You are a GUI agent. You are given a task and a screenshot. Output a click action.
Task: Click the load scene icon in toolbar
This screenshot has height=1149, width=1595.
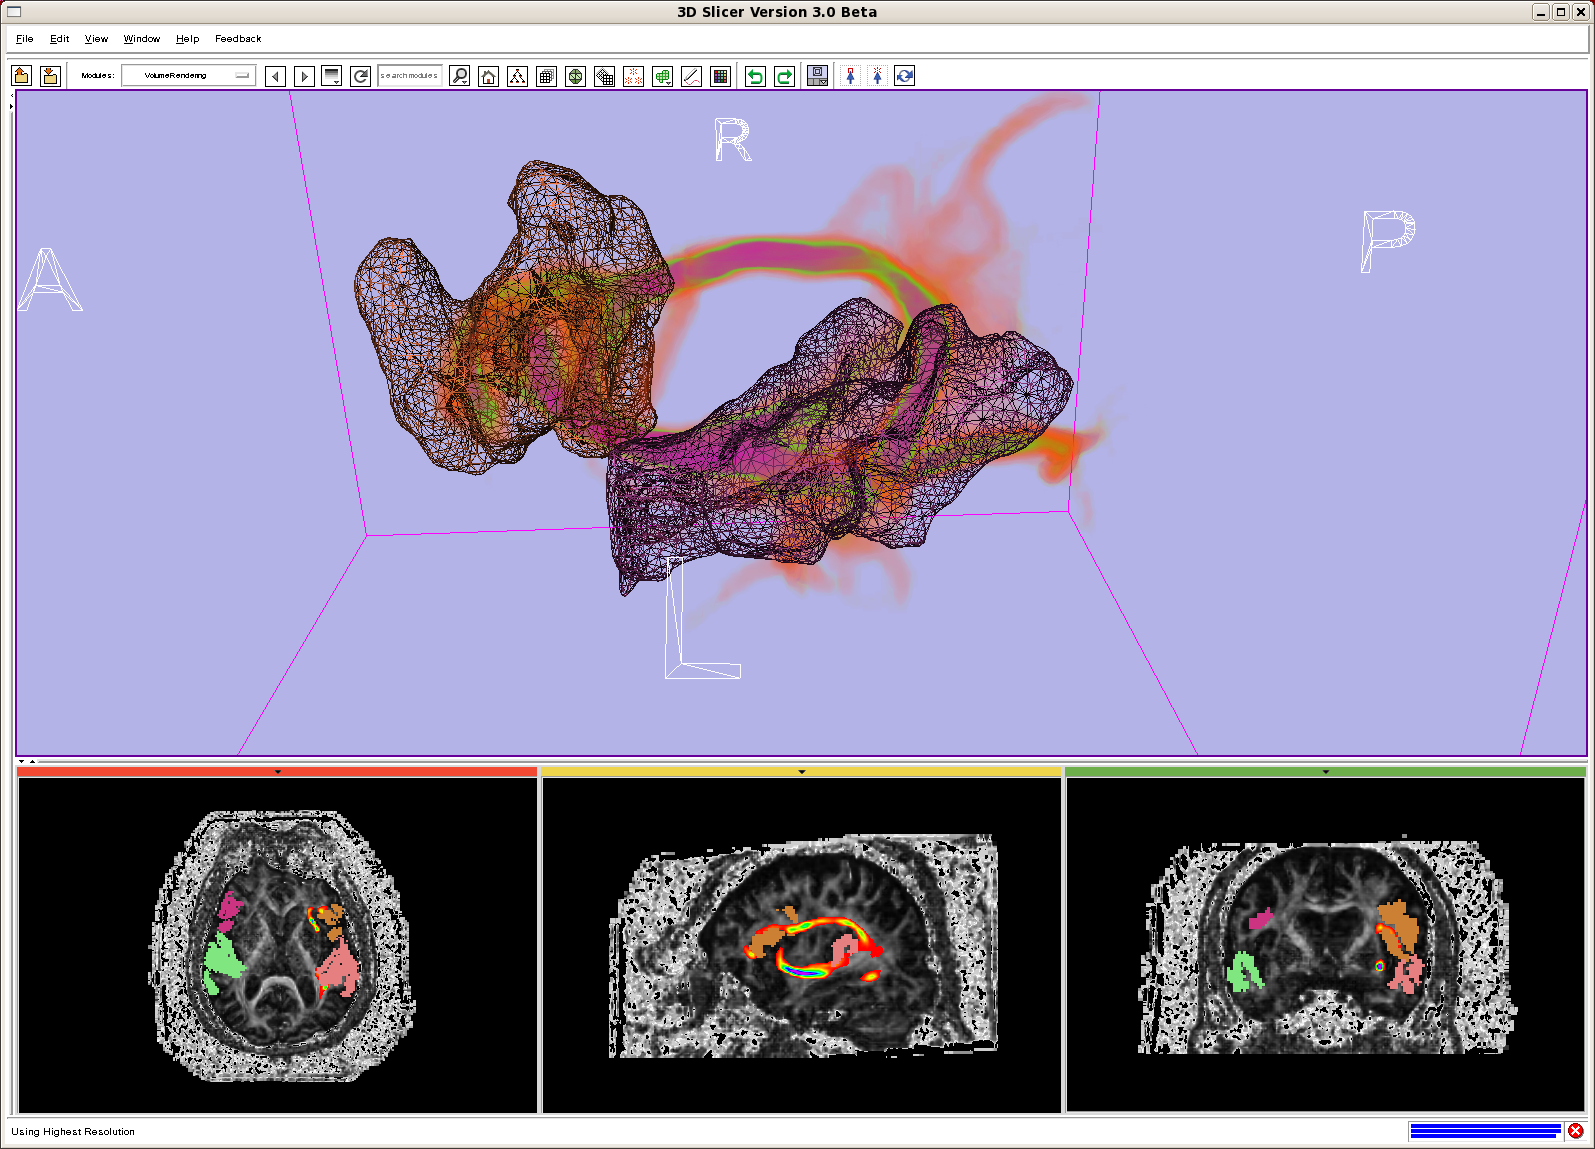click(22, 76)
